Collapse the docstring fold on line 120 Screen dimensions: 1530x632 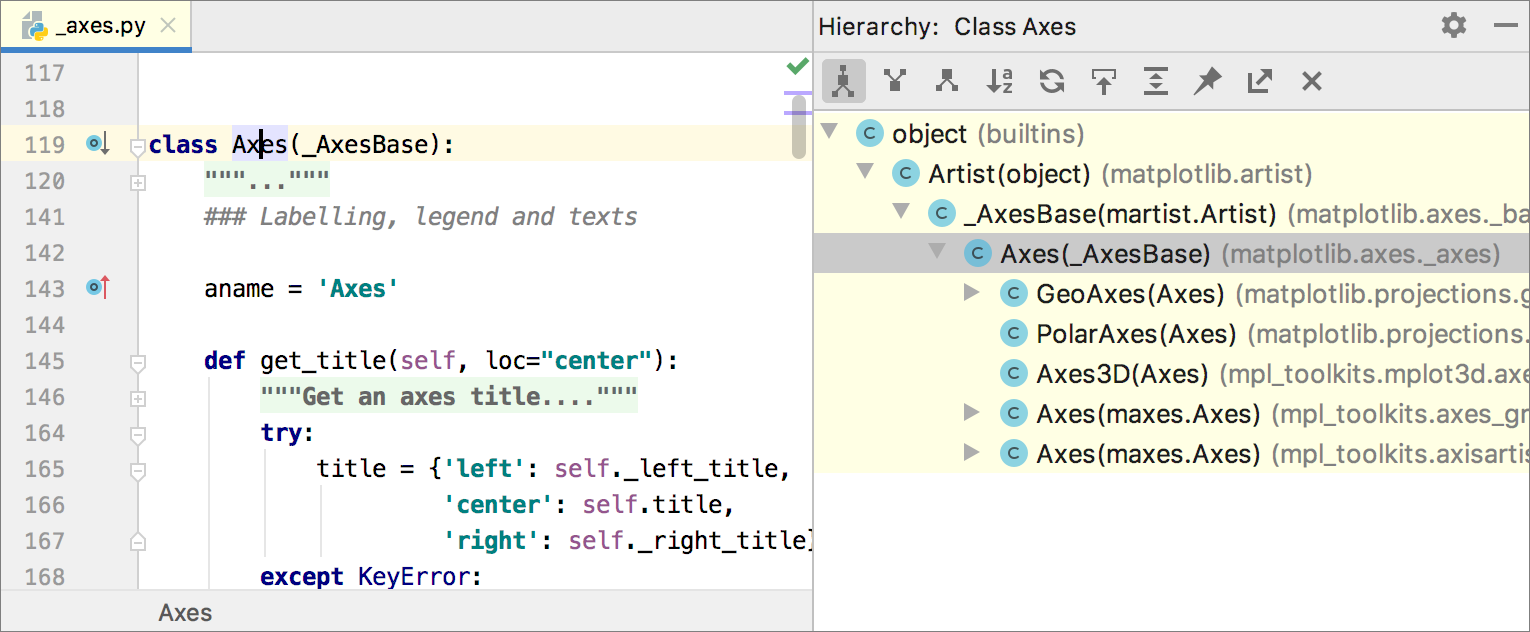138,182
